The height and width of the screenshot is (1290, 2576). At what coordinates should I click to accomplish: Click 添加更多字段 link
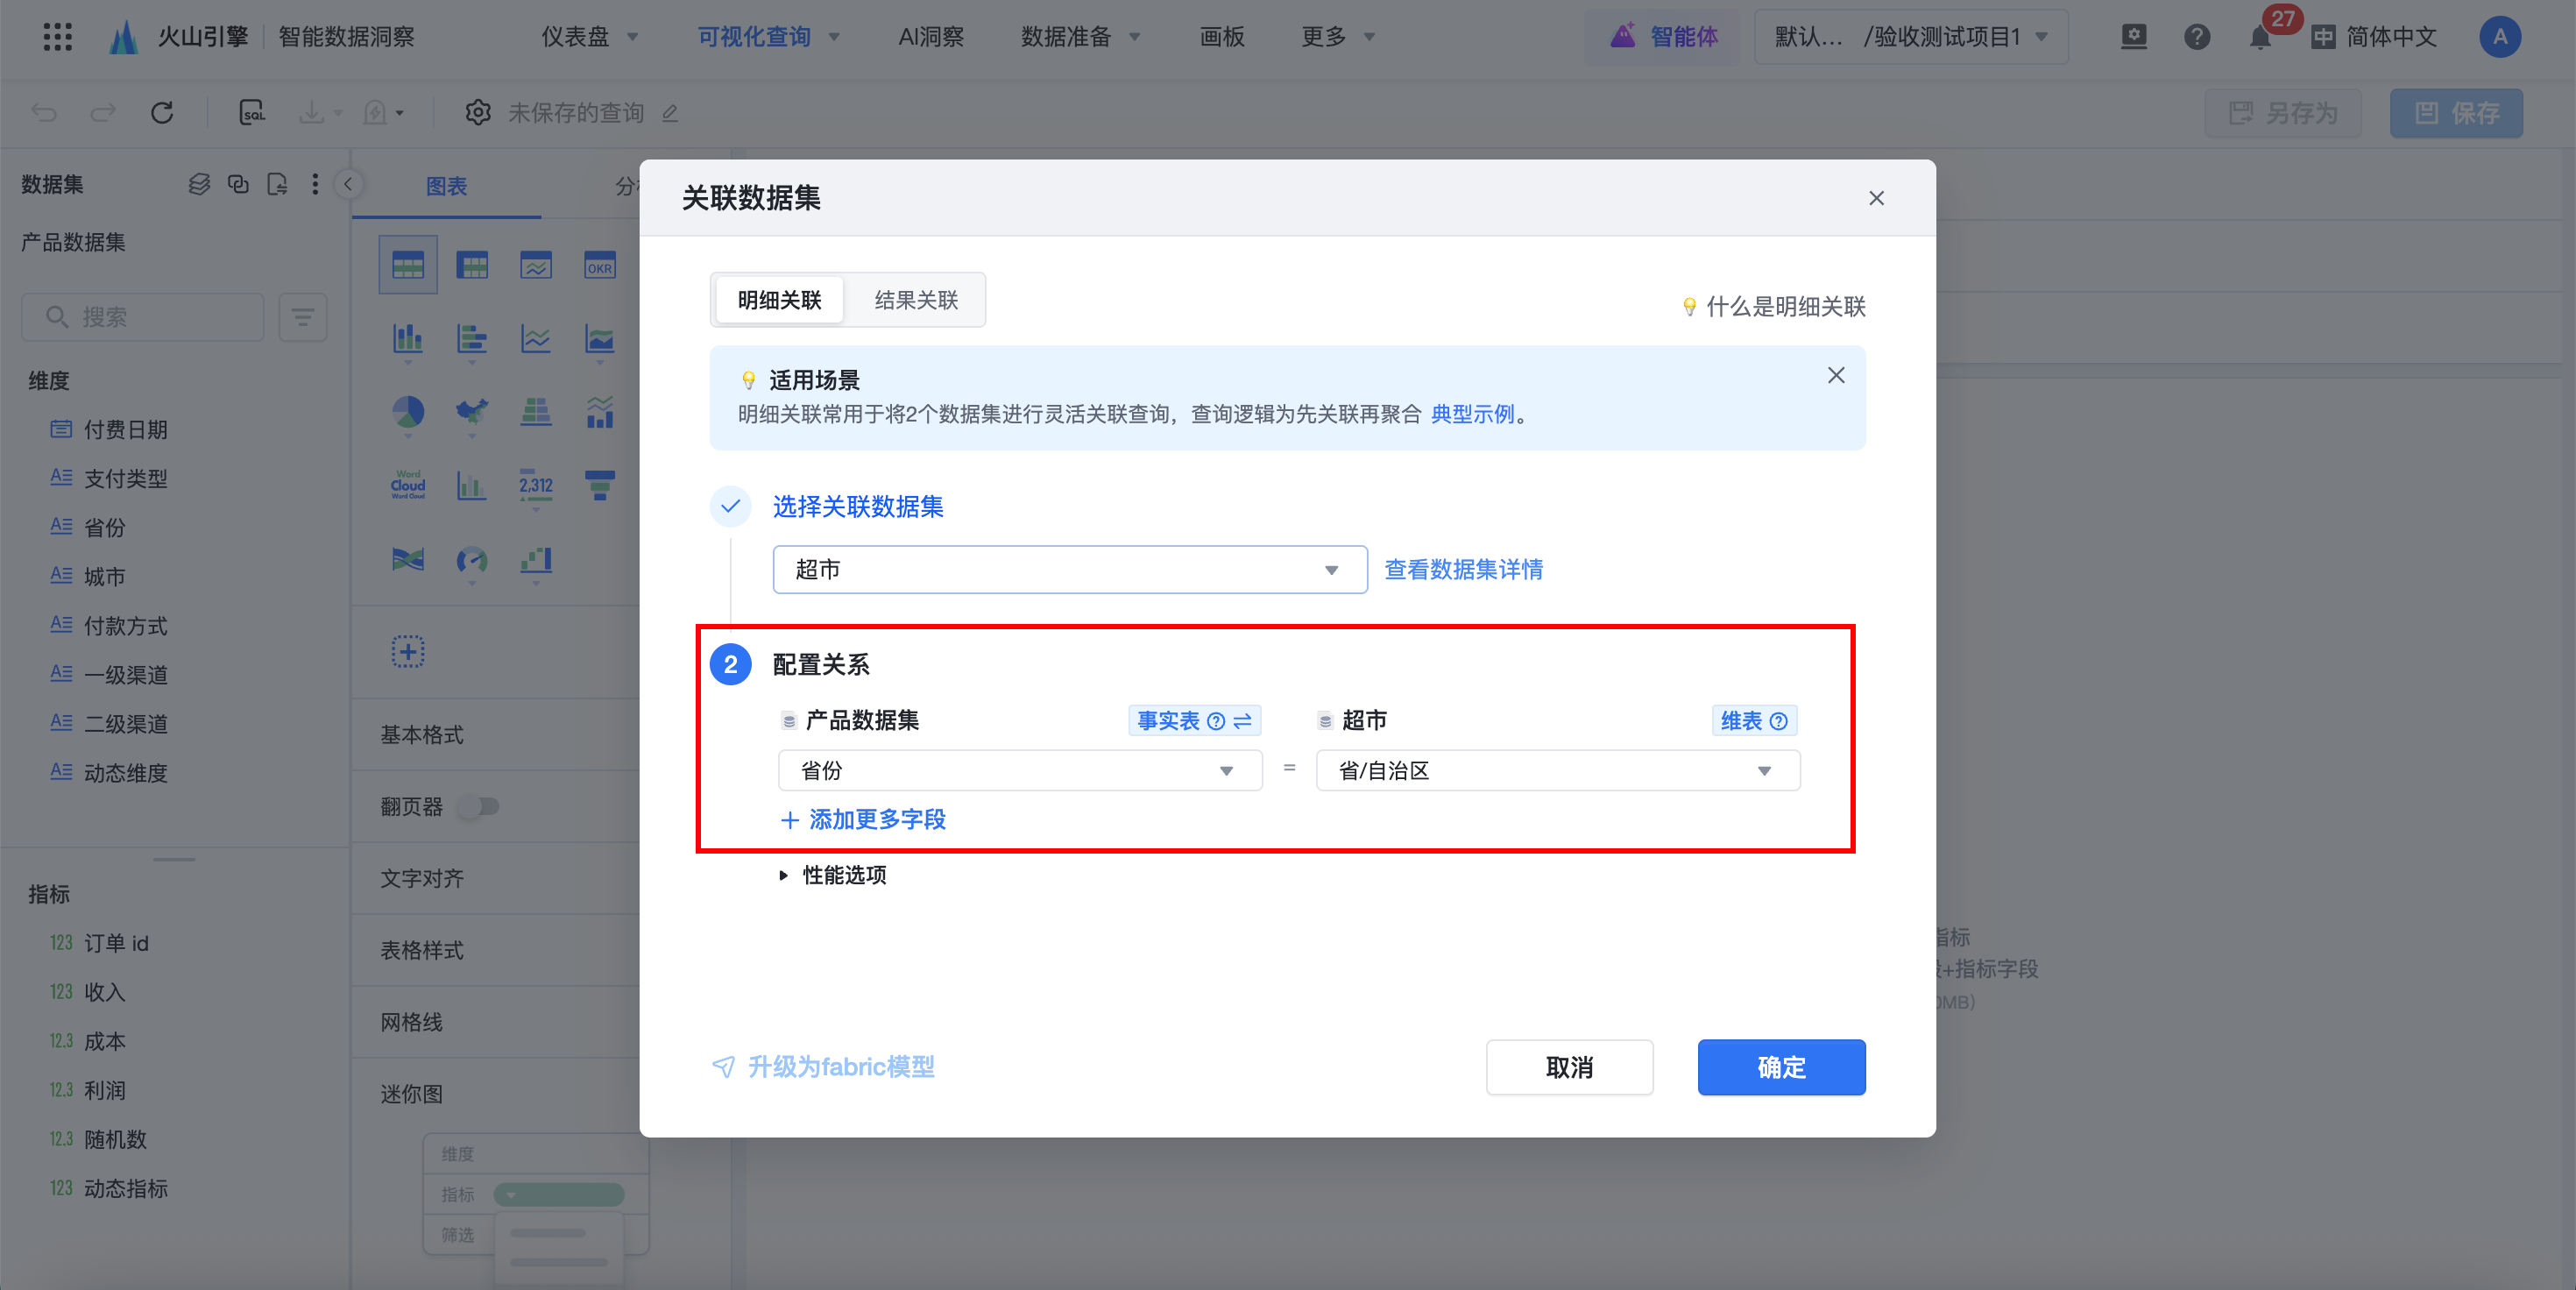[x=863, y=820]
